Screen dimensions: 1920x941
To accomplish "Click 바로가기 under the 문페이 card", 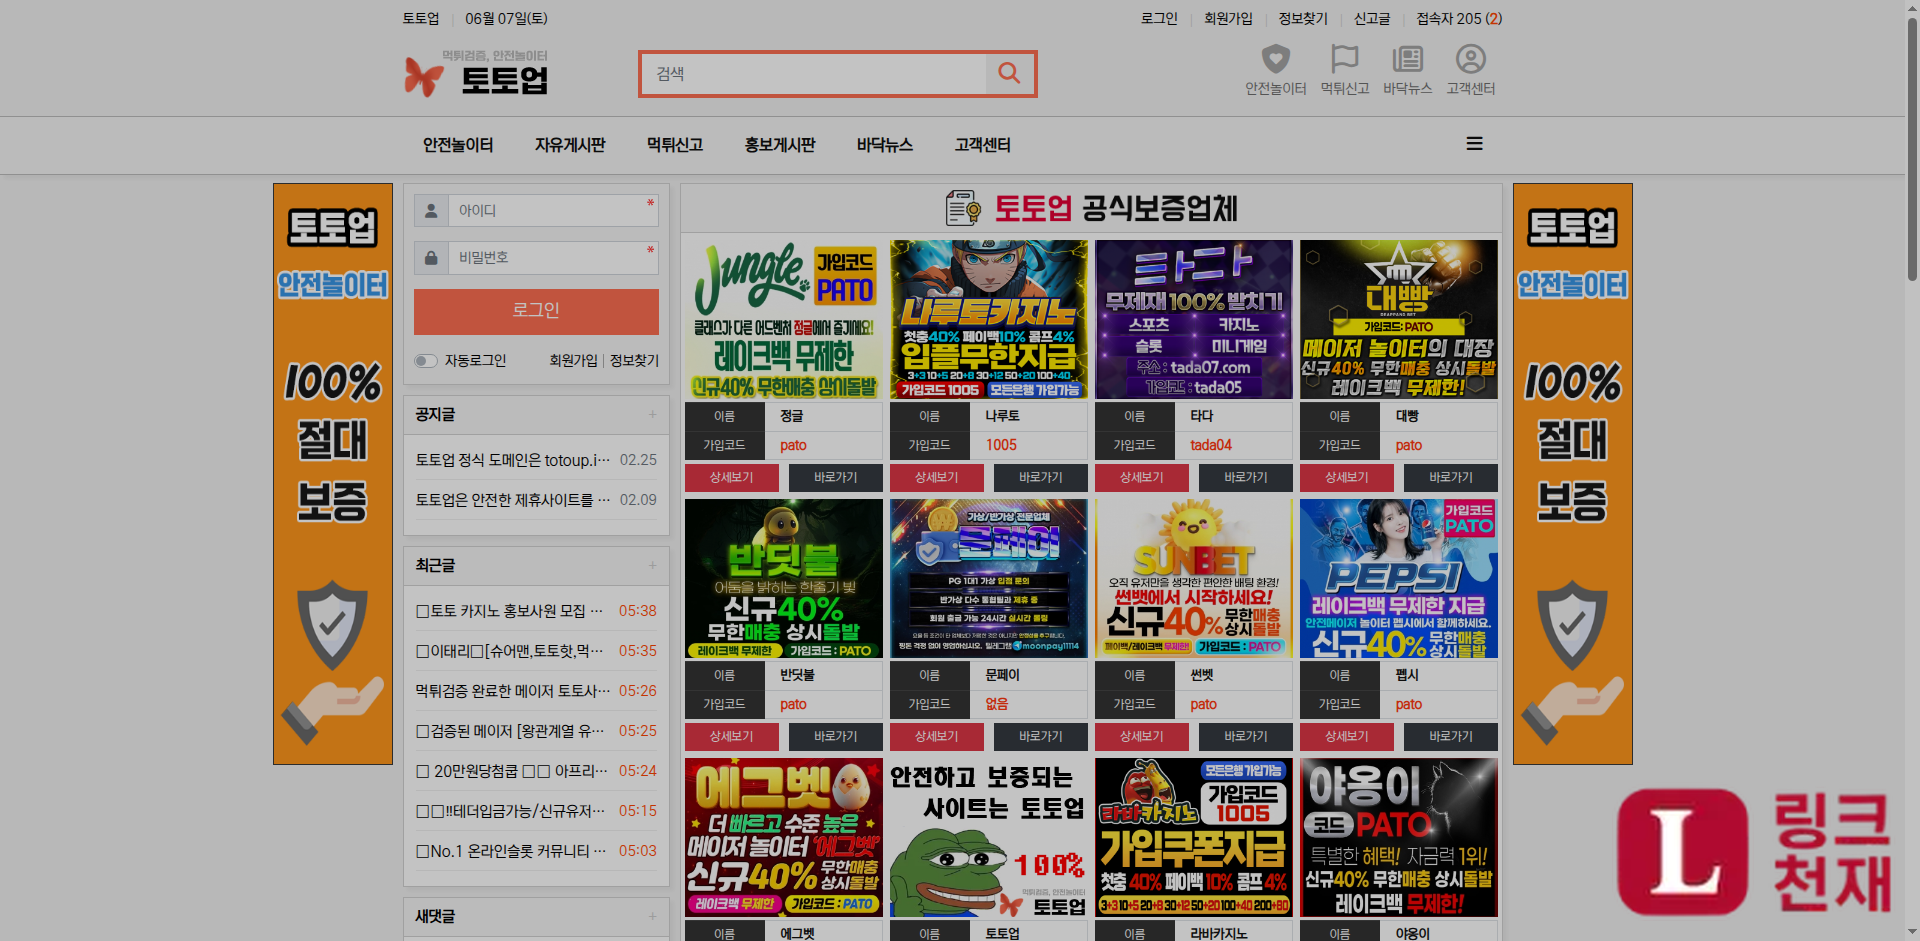I will 1041,736.
